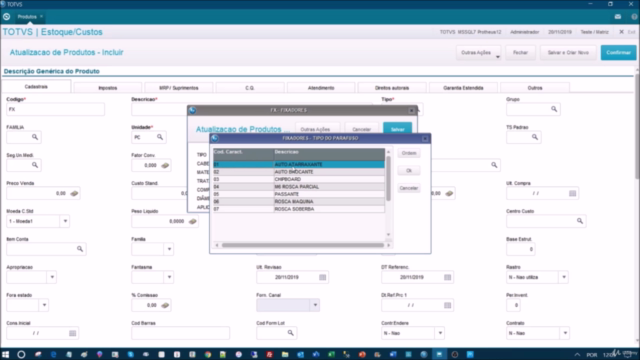This screenshot has height=360, width=640.
Task: Open the Centro Custo search magnifier
Action: (580, 221)
